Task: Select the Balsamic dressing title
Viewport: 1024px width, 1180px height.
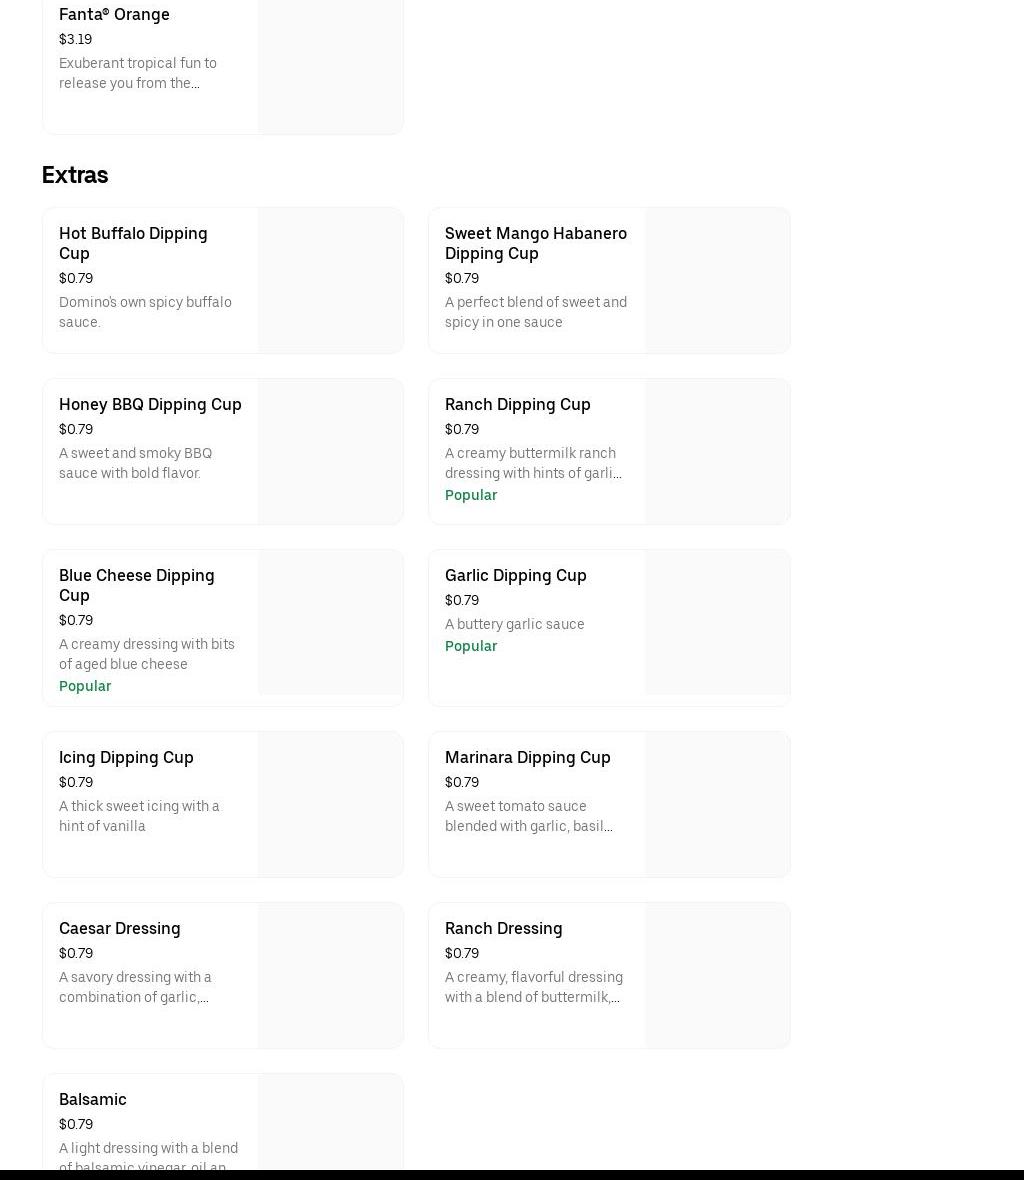Action: coord(92,1099)
